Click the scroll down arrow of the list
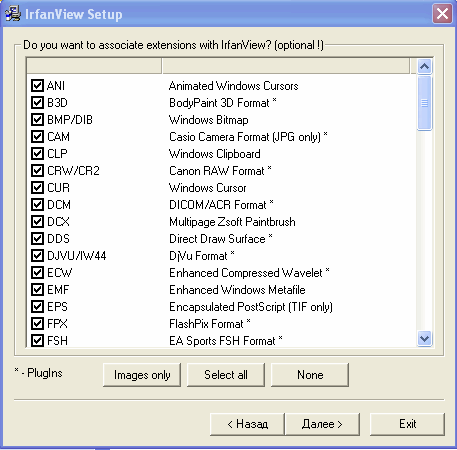Screen dimensions: 457x450 click(x=424, y=339)
